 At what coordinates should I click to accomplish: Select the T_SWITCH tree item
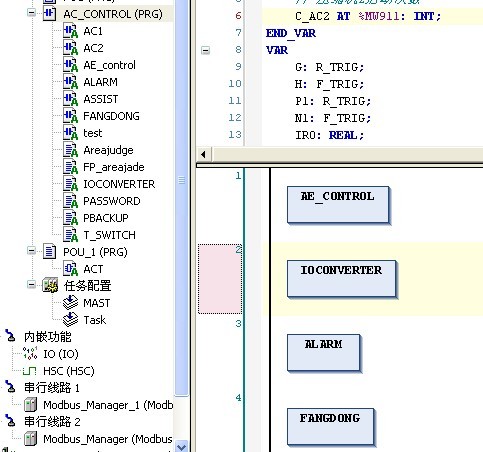109,235
